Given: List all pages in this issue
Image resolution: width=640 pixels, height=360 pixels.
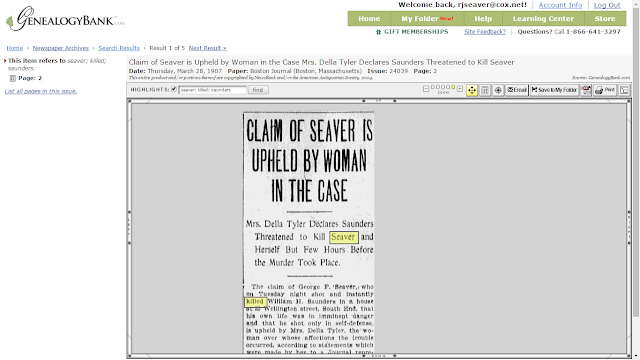Looking at the screenshot, I should point(41,91).
